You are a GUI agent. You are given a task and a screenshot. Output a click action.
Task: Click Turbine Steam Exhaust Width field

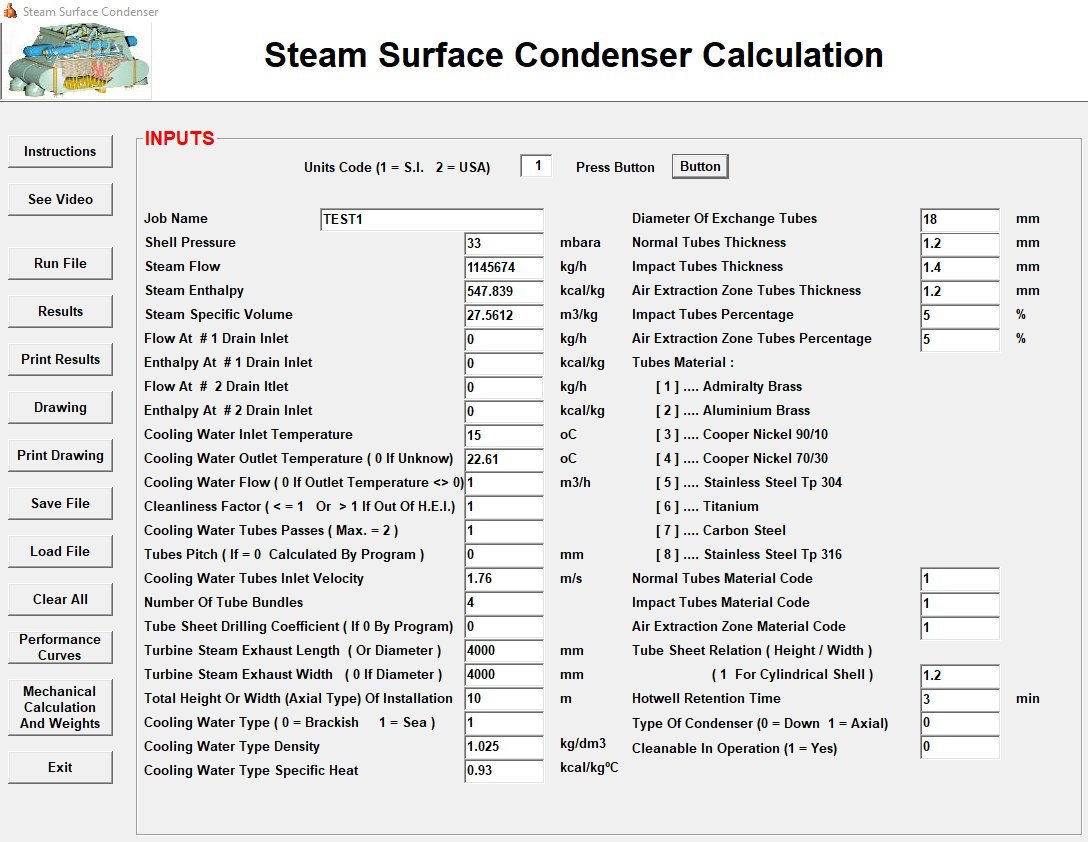click(504, 675)
